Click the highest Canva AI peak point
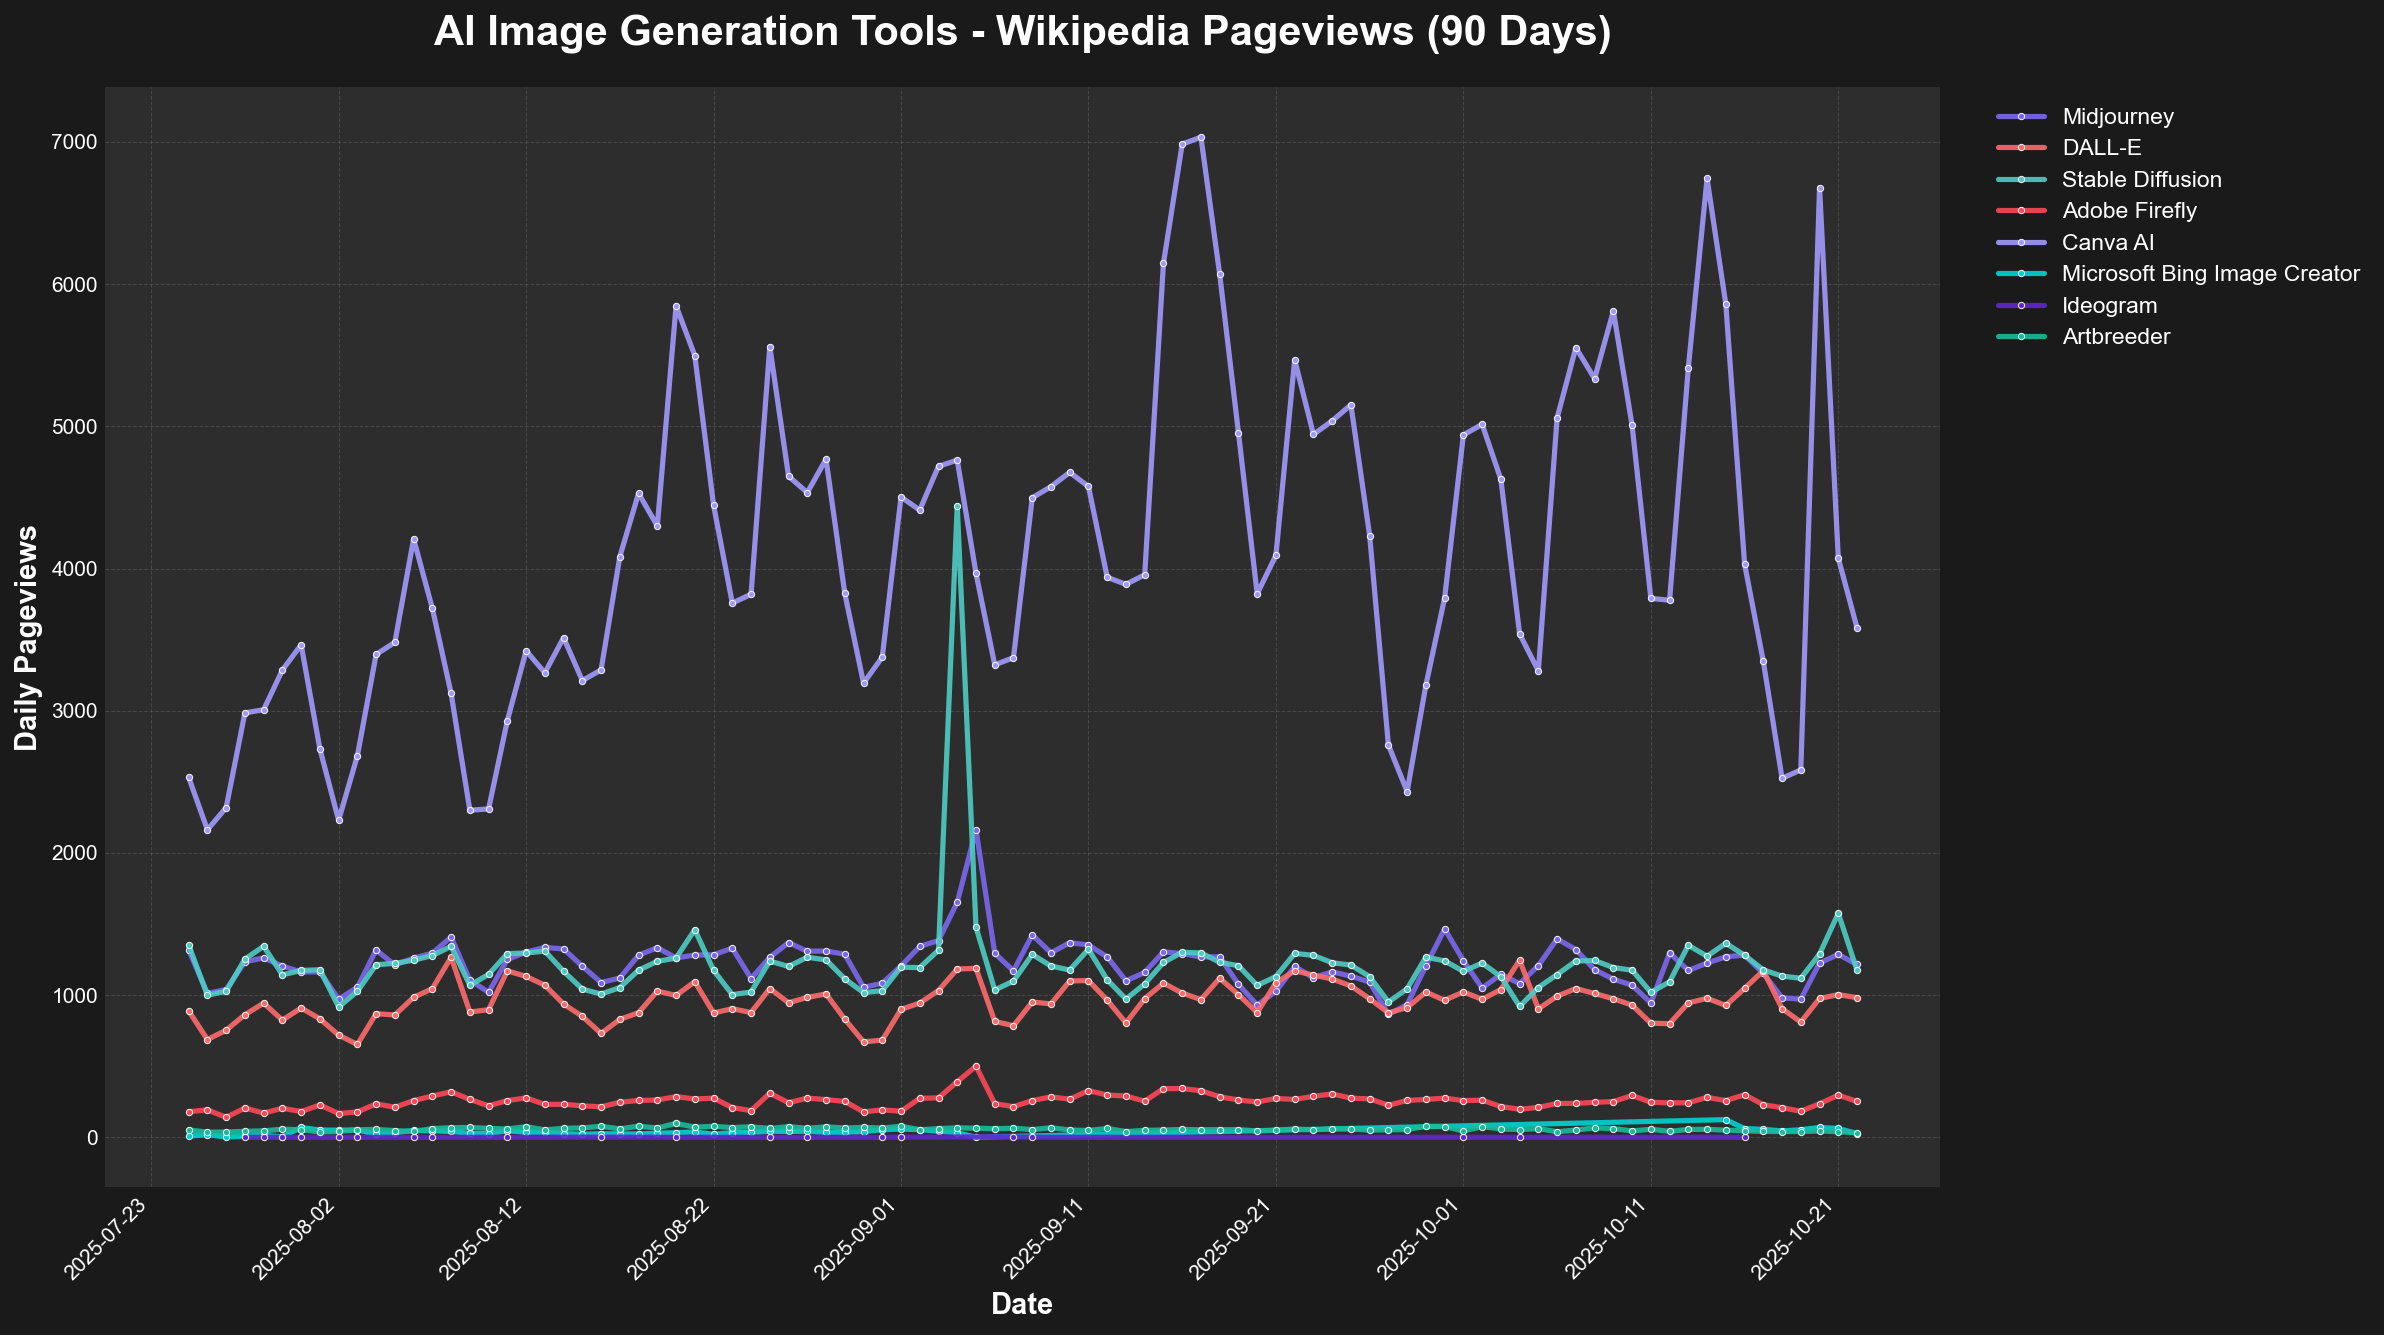Screen dimensions: 2384x1335 pyautogui.click(x=1201, y=138)
